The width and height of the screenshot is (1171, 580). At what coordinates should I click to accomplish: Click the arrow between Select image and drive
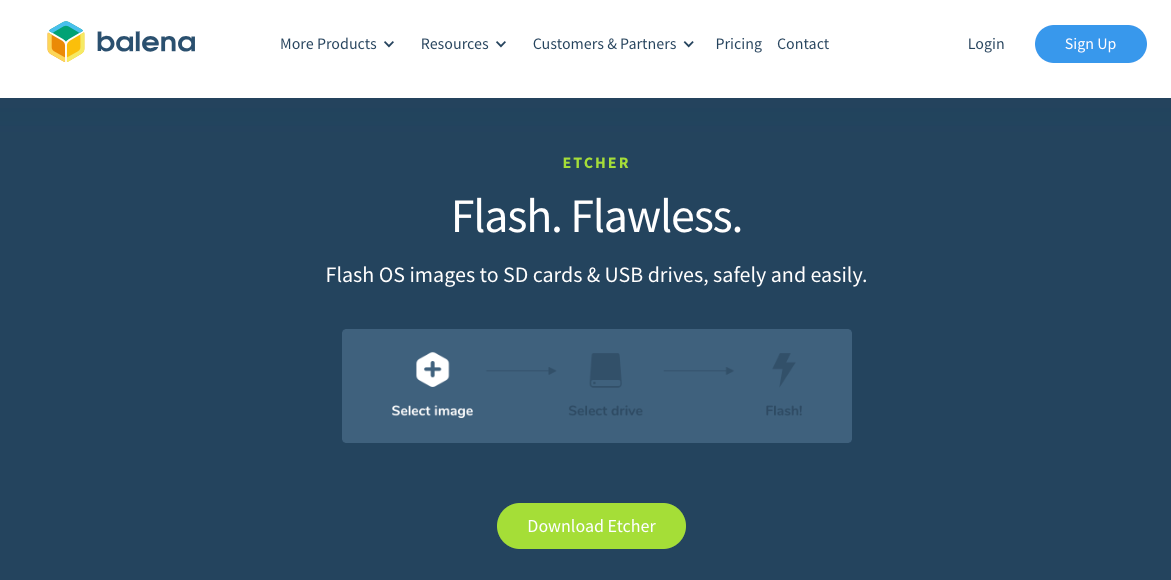click(x=522, y=370)
